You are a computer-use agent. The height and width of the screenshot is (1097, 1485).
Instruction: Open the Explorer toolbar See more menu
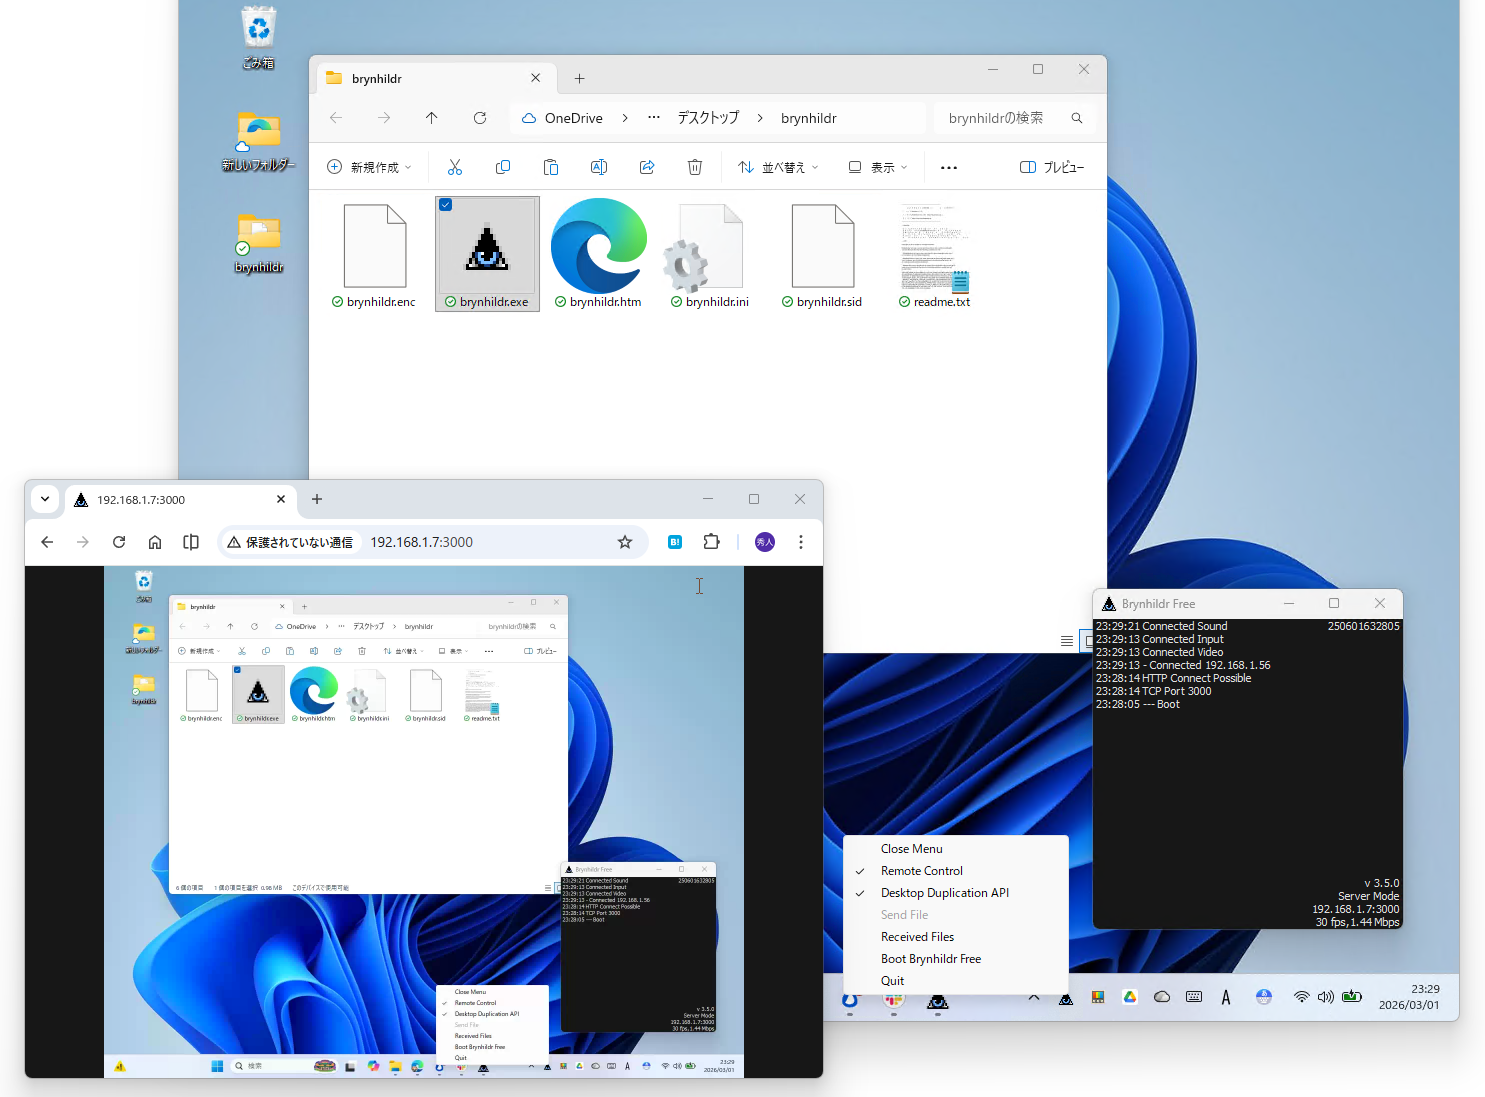point(949,167)
